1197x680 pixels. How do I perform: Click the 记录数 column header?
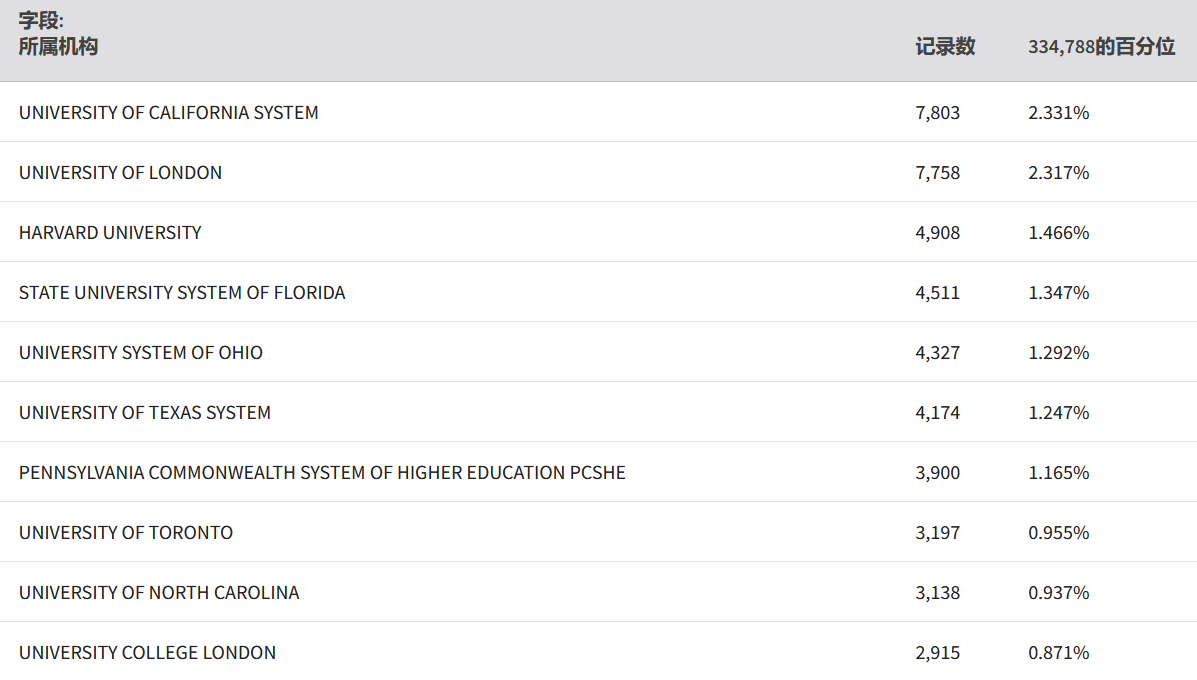[x=945, y=46]
